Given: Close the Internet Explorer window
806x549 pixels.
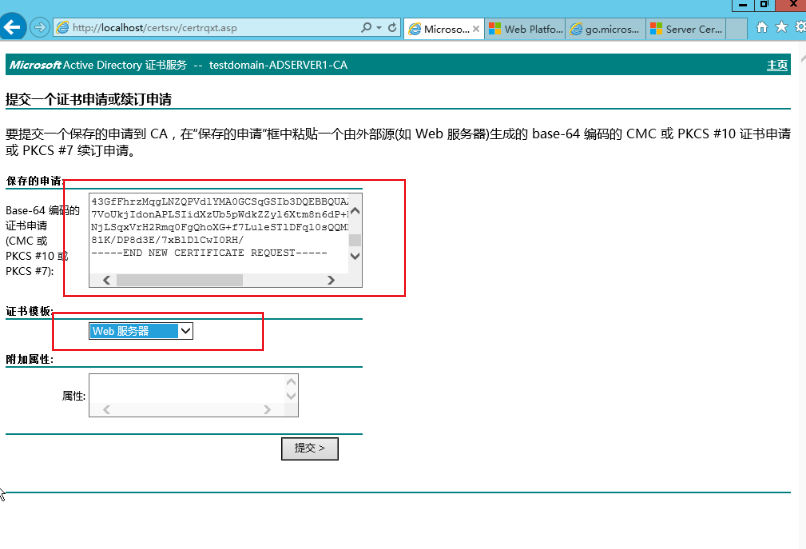Looking at the screenshot, I should [x=791, y=5].
